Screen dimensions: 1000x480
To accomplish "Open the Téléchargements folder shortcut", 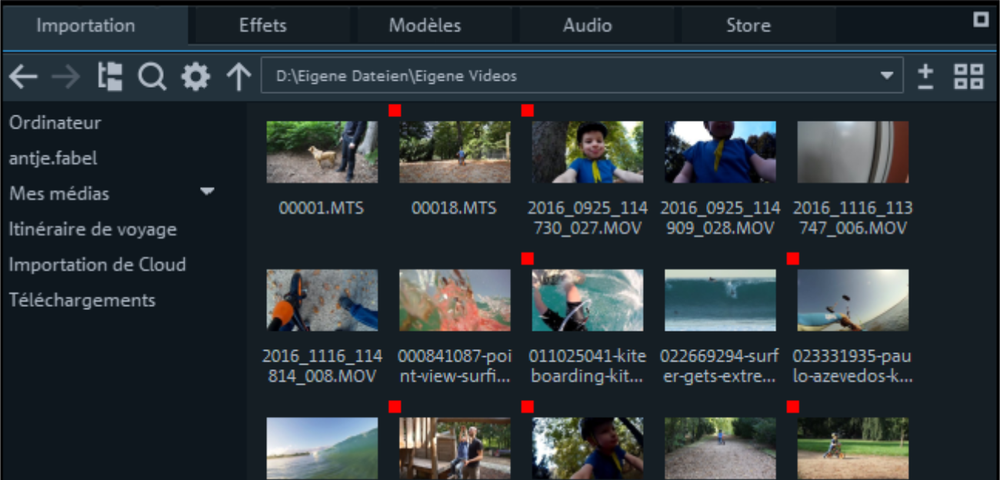I will (x=82, y=300).
